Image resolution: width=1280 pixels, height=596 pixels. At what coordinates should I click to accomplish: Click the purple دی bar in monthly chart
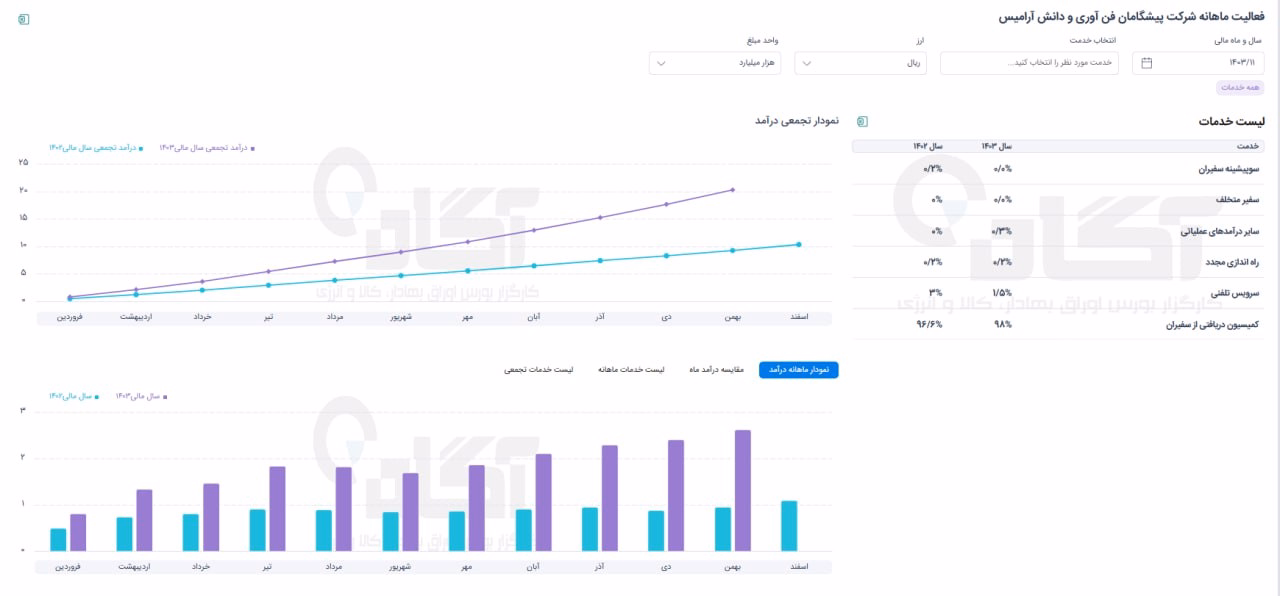[x=676, y=496]
